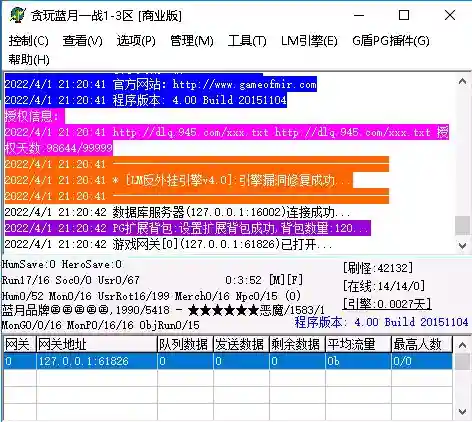
Task: Click the 引擎漏洞修复成功 log line
Action: pyautogui.click(x=179, y=180)
